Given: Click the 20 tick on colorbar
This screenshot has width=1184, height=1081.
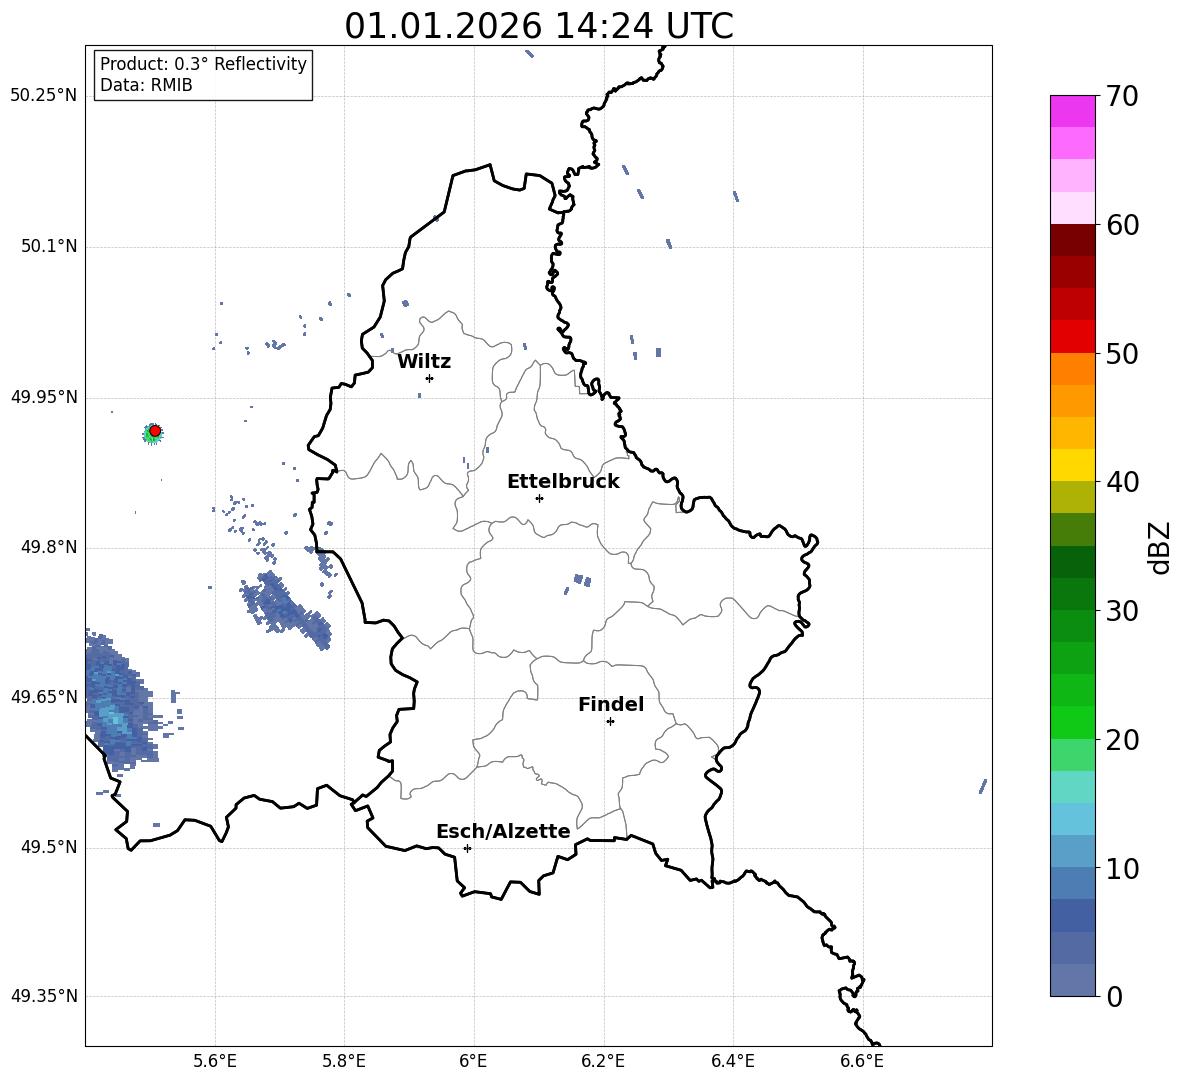Looking at the screenshot, I should [1122, 739].
